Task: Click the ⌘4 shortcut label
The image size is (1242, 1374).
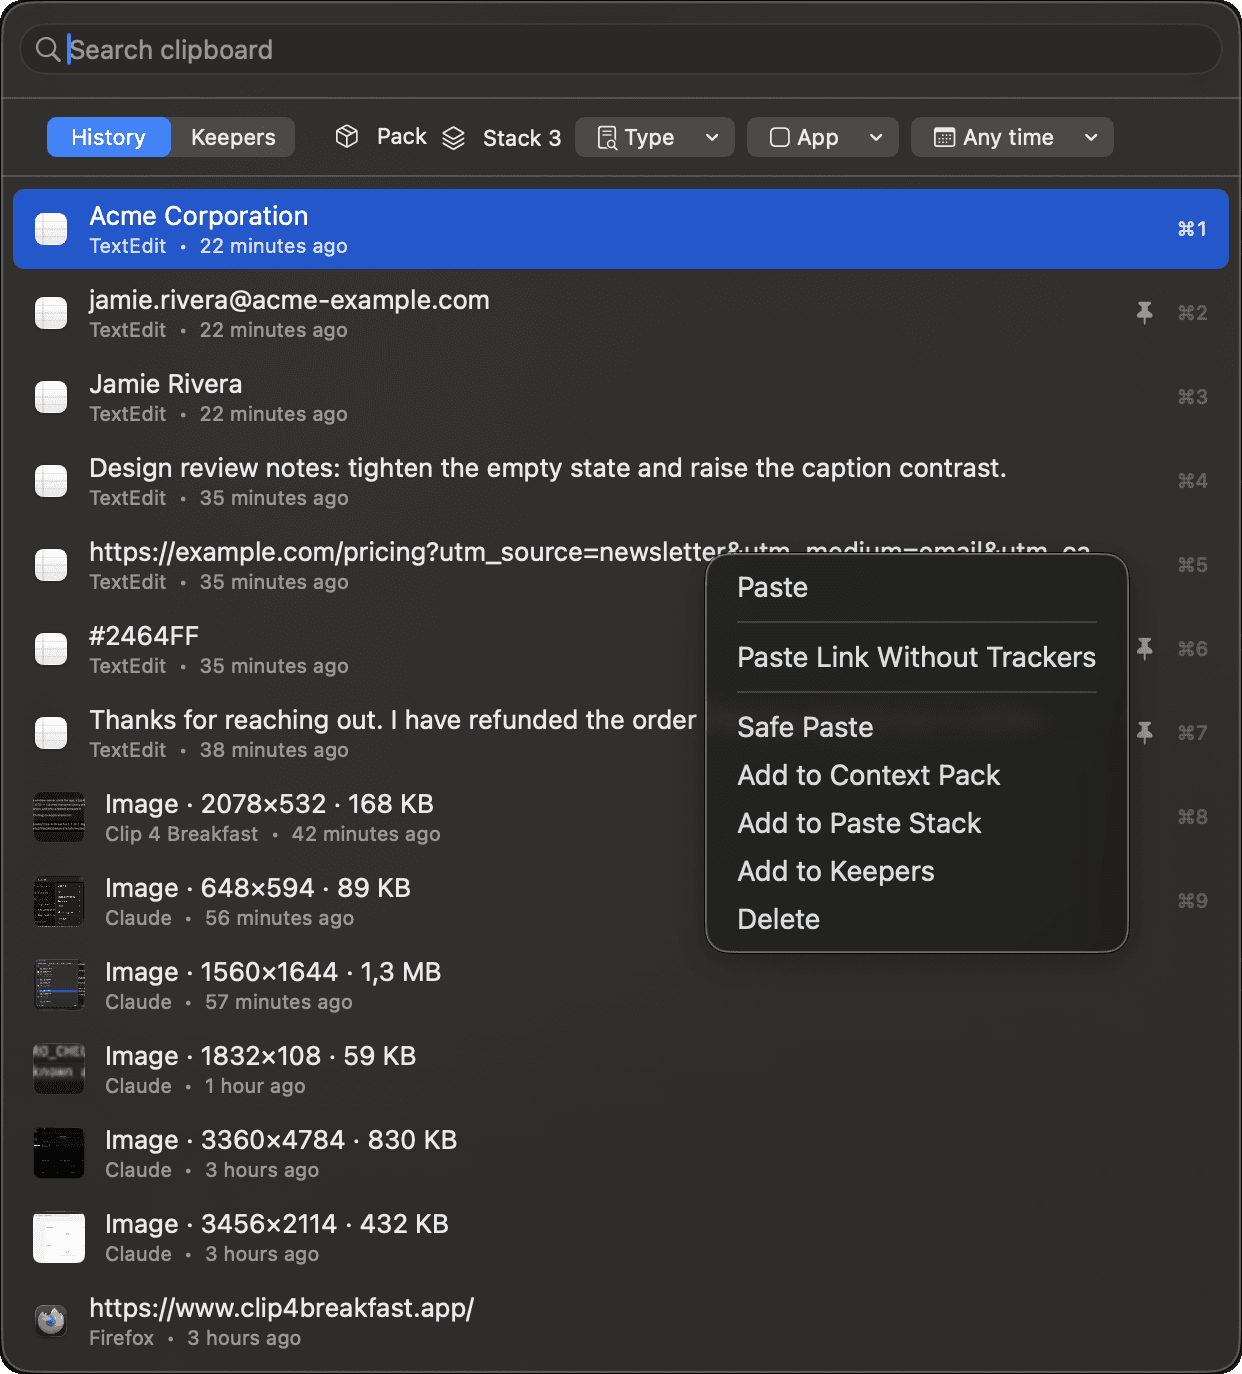Action: click(x=1192, y=481)
